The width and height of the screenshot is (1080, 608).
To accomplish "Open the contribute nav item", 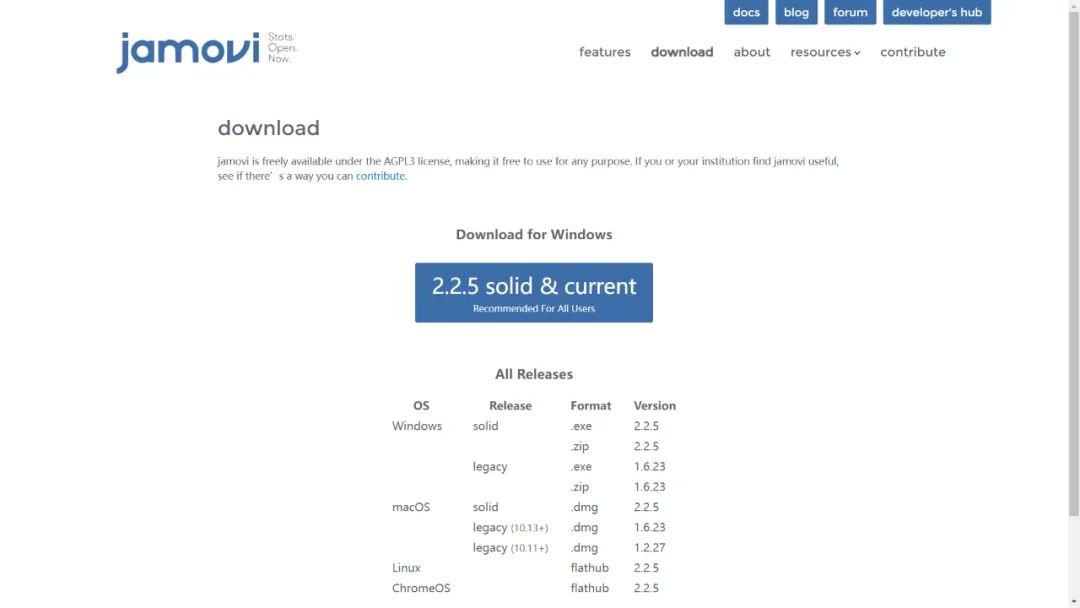I will (913, 52).
